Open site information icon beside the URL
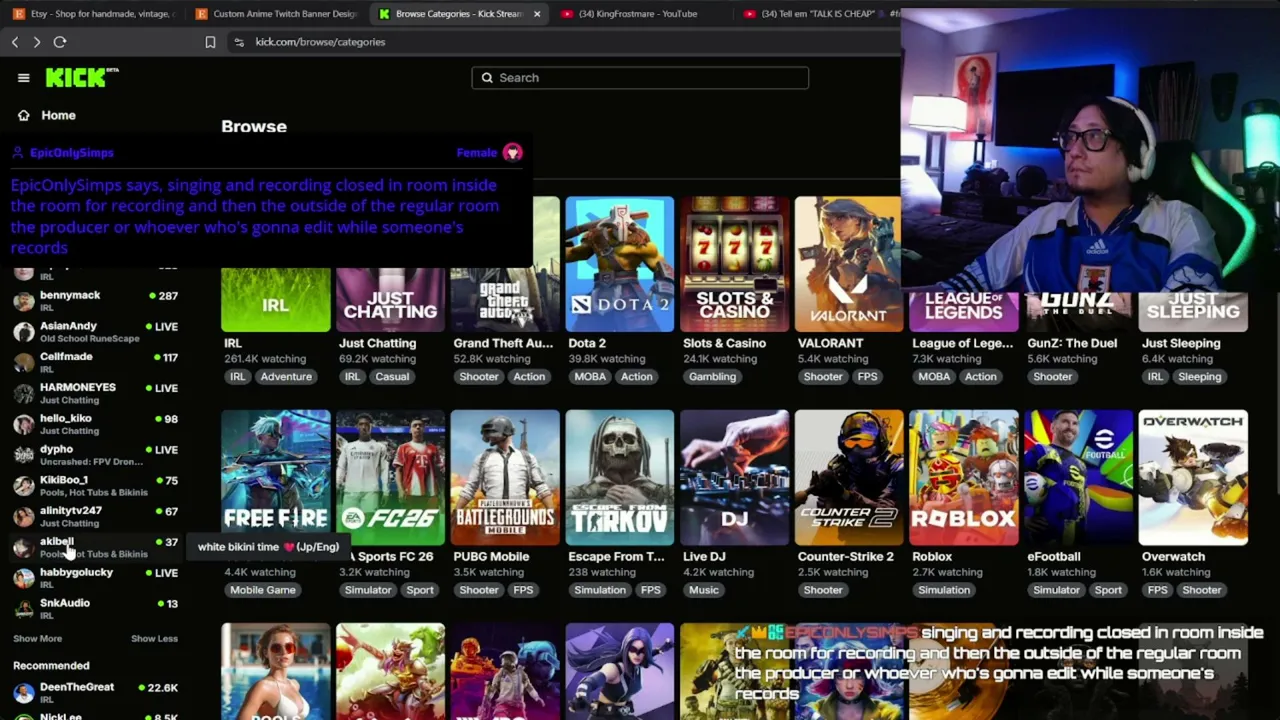 (x=238, y=42)
